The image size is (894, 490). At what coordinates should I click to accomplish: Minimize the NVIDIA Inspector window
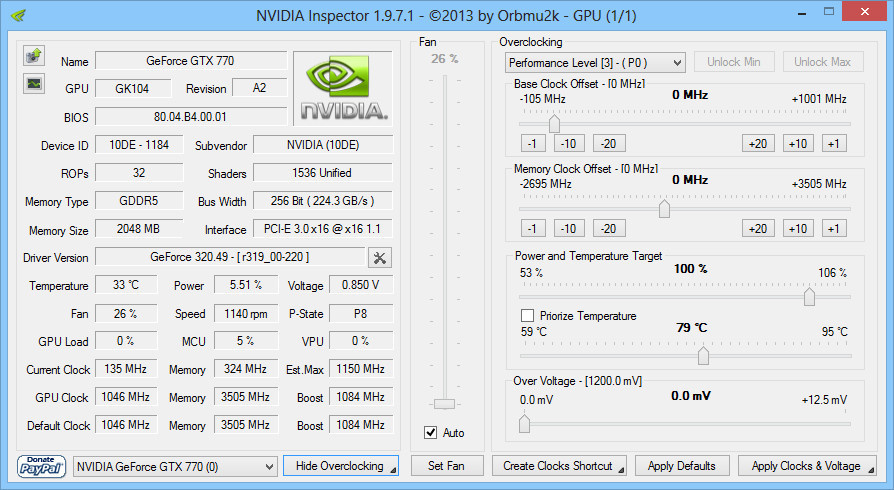[x=802, y=13]
